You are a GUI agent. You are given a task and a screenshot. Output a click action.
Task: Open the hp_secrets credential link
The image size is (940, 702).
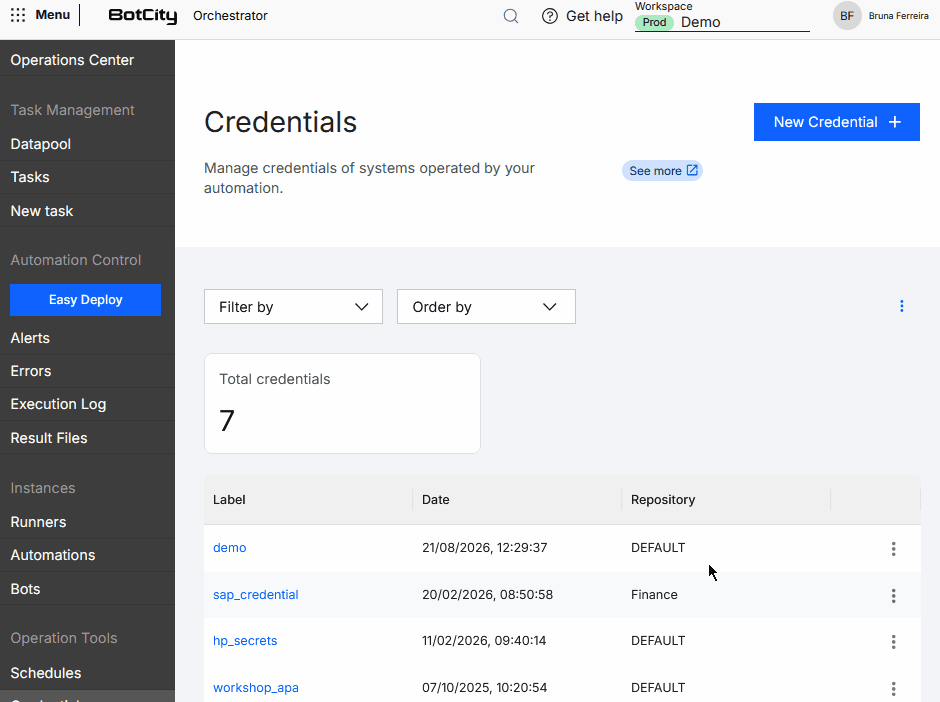point(245,641)
